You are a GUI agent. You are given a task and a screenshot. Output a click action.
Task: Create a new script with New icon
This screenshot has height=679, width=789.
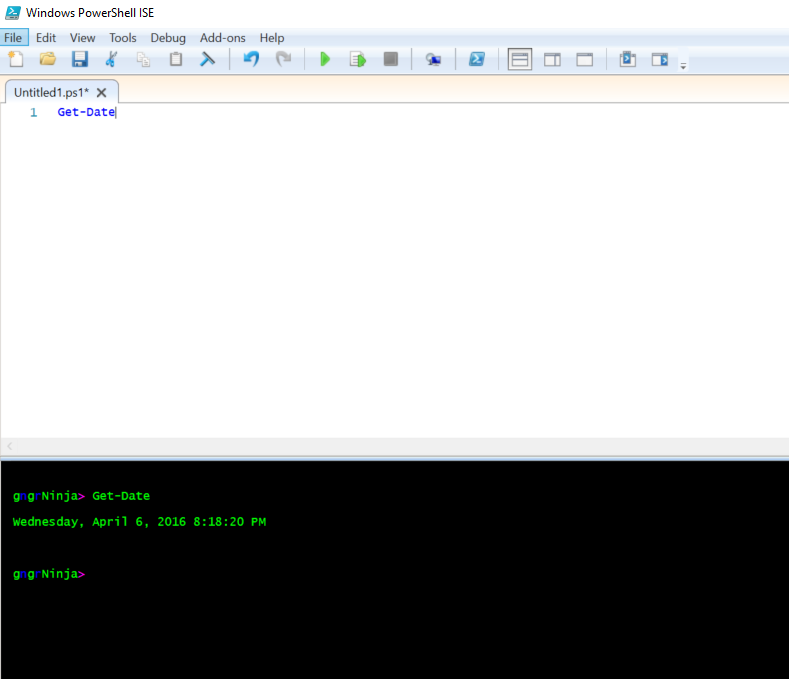pos(16,60)
